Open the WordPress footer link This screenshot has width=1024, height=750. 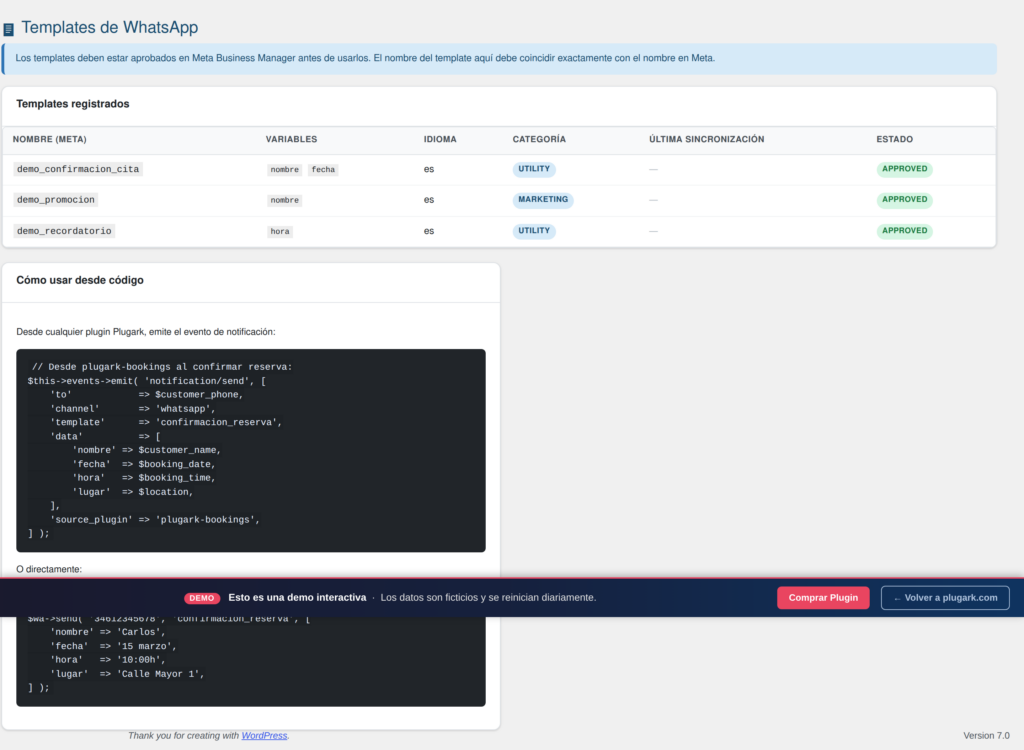[x=264, y=736]
